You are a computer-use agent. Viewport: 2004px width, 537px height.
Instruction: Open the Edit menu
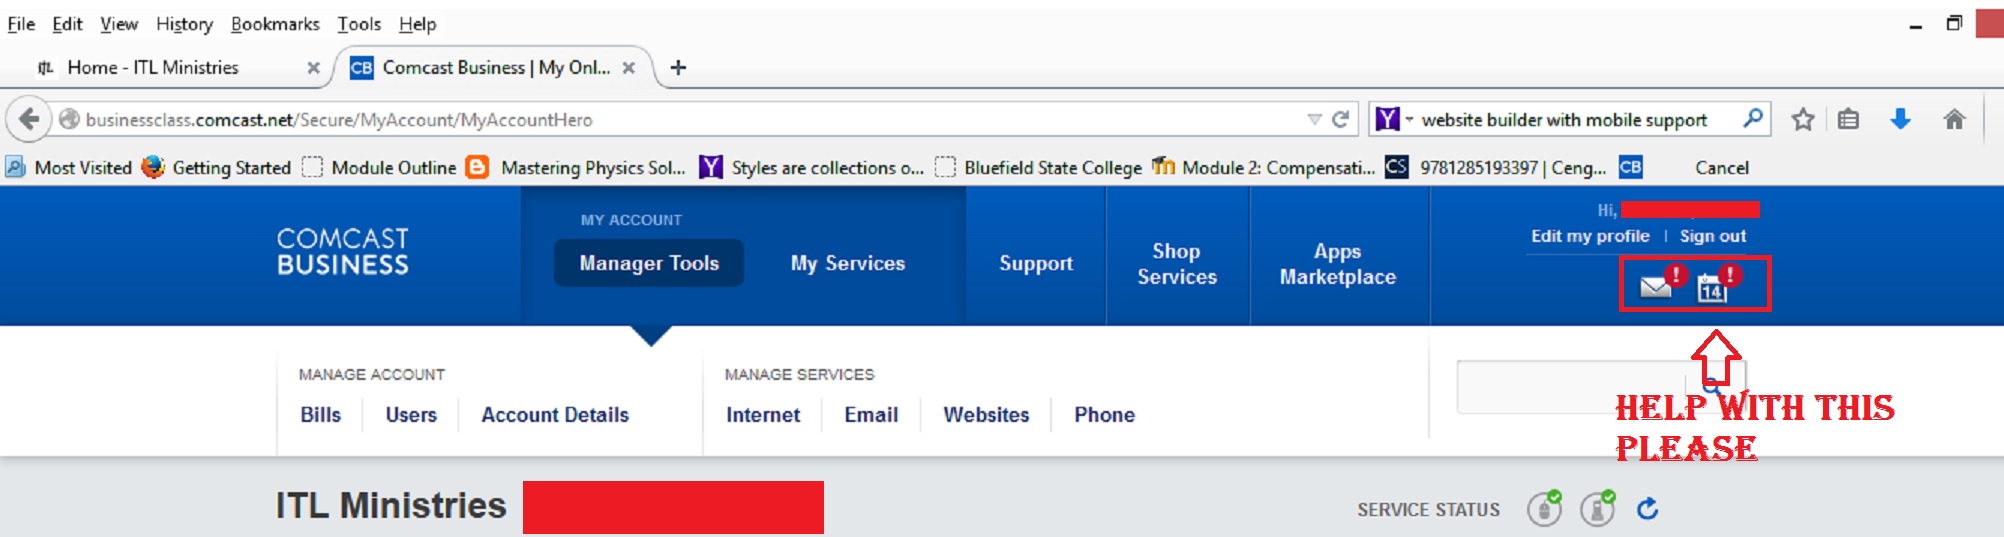[x=67, y=24]
